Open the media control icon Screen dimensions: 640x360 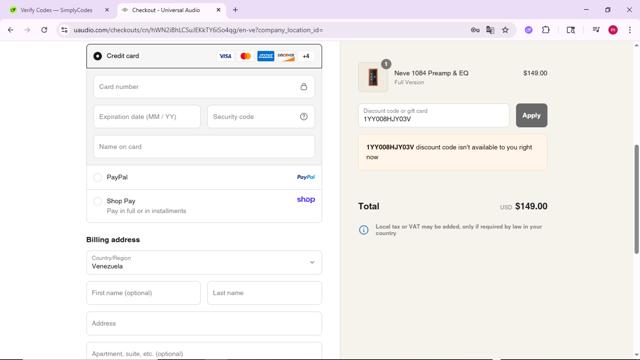pyautogui.click(x=596, y=30)
